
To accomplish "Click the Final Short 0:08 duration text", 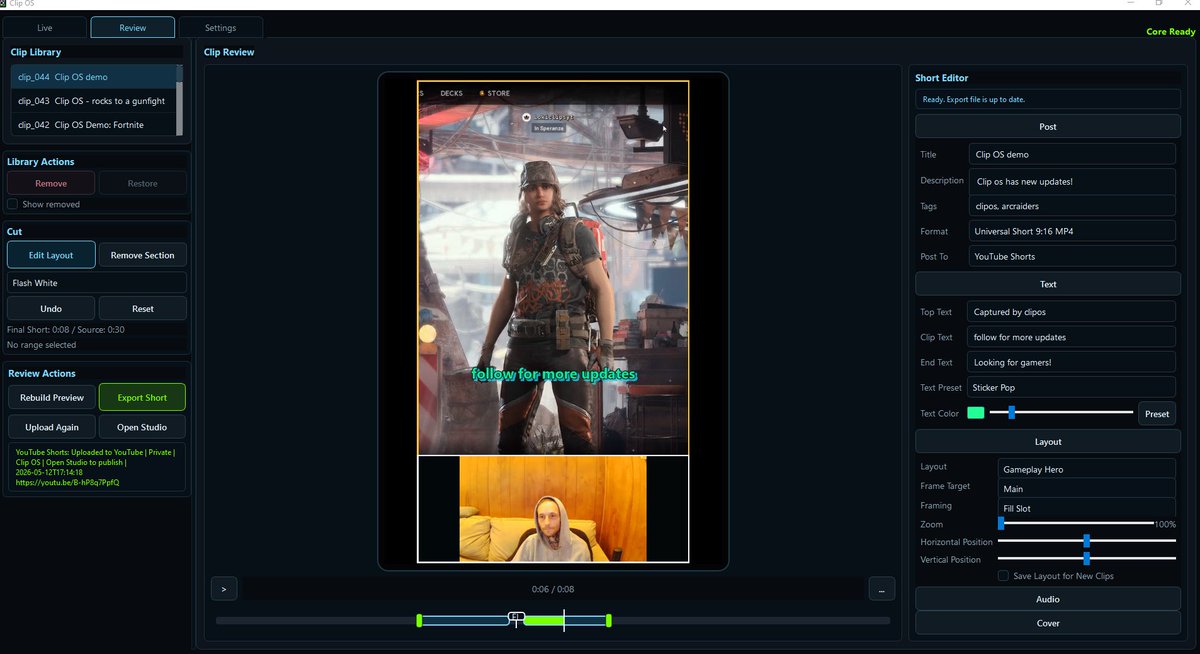I will pos(36,330).
